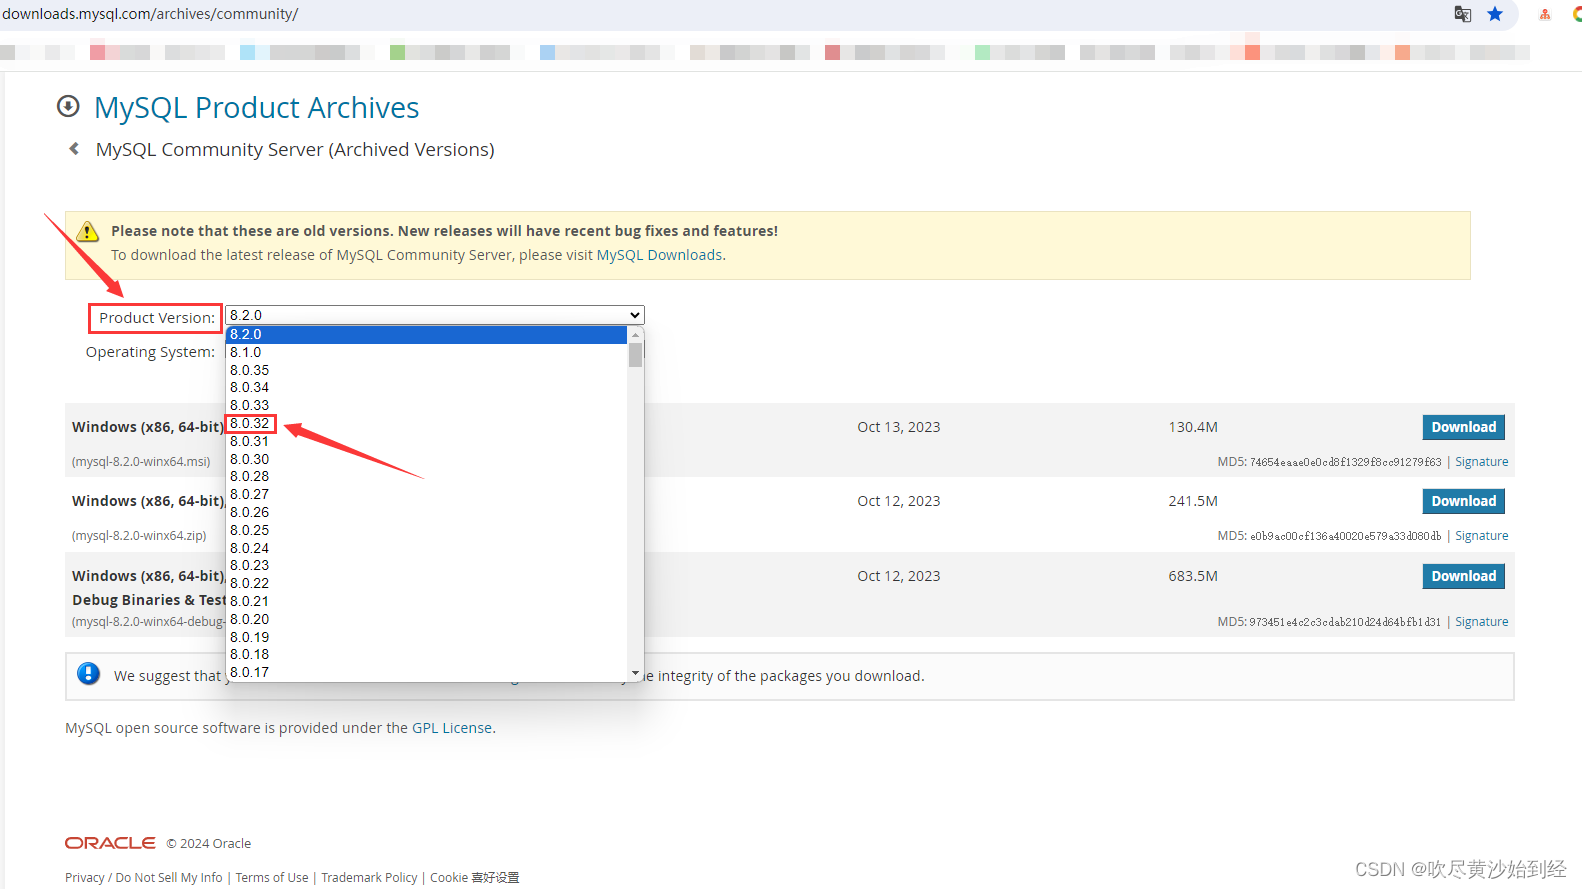Pick 8.0.21 in the dropdown list
Image resolution: width=1582 pixels, height=889 pixels.
click(x=426, y=601)
